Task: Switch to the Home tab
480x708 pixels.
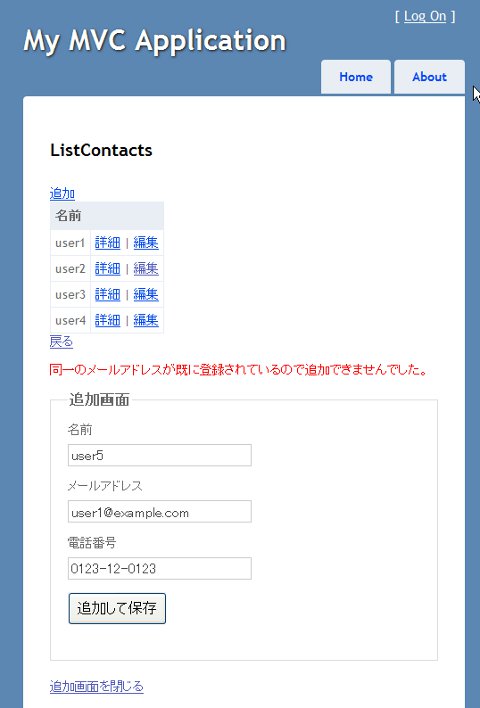Action: pos(356,77)
